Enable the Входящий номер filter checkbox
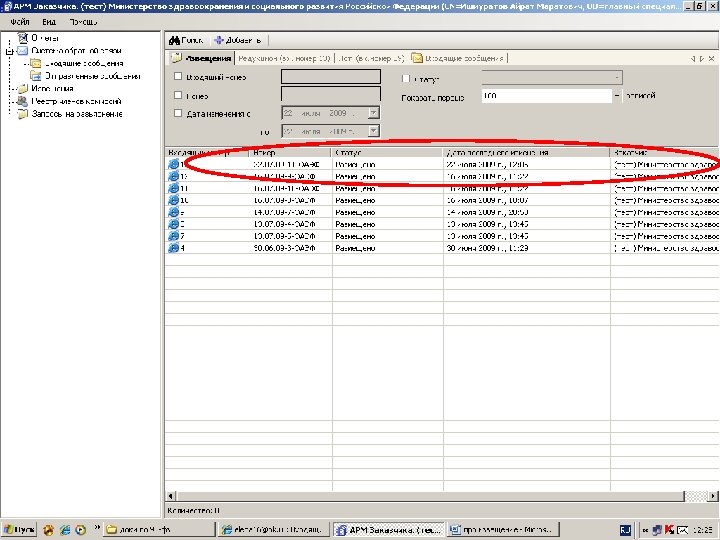Viewport: 720px width, 540px height. 178,77
